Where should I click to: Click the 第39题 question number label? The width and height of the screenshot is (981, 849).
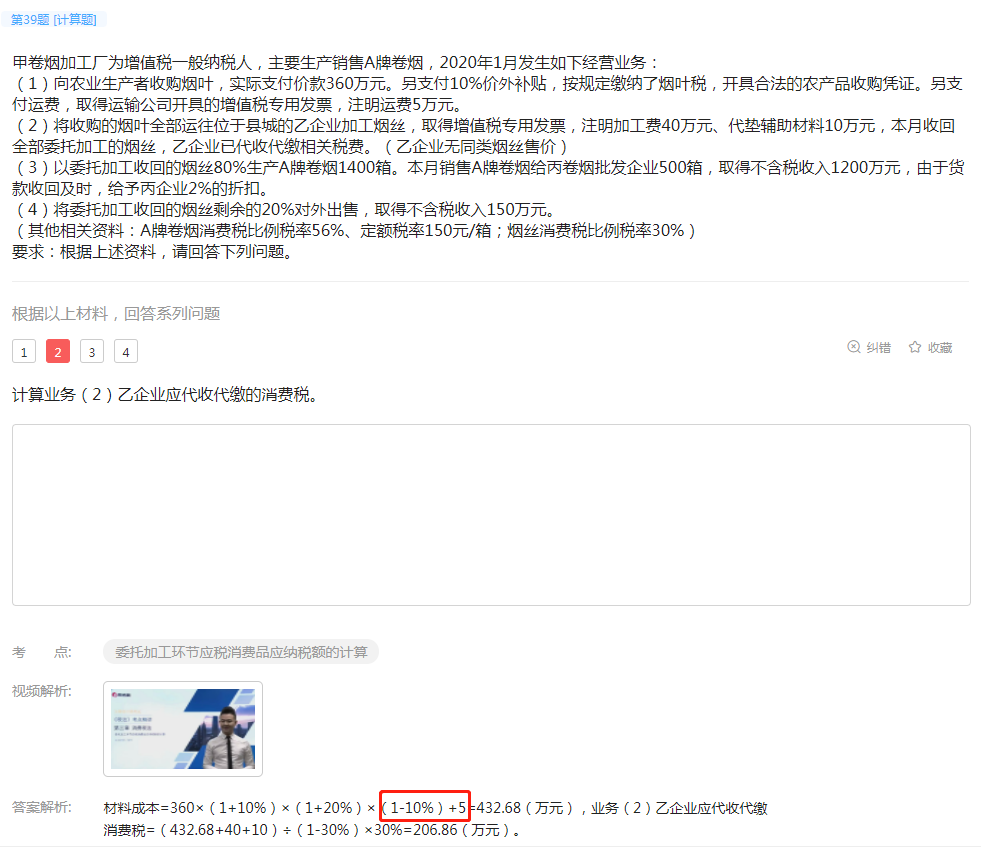30,20
